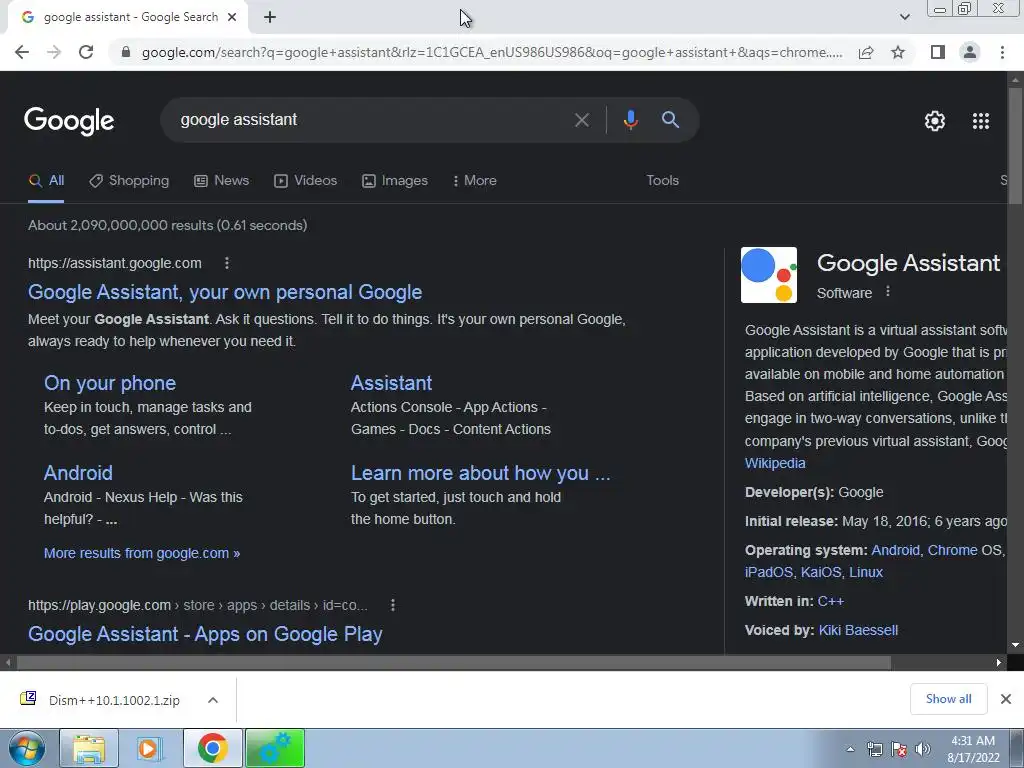
Task: Open Windows Explorer from taskbar
Action: (x=89, y=748)
